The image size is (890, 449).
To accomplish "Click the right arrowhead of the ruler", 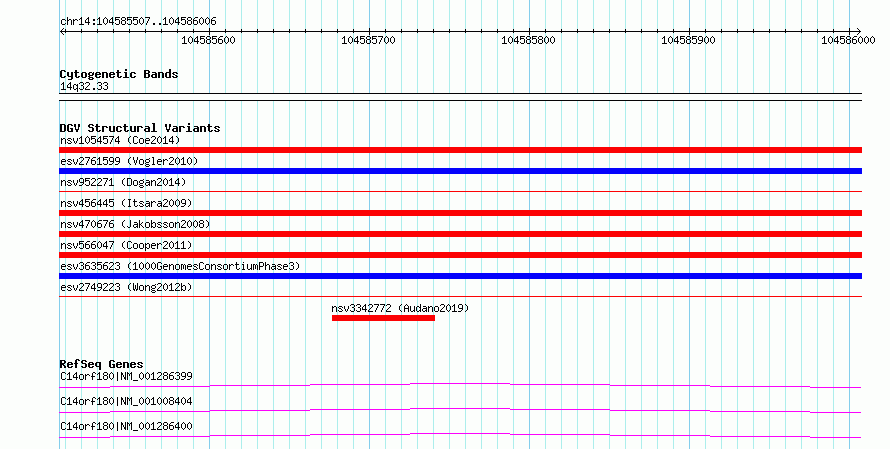I will pyautogui.click(x=859, y=32).
